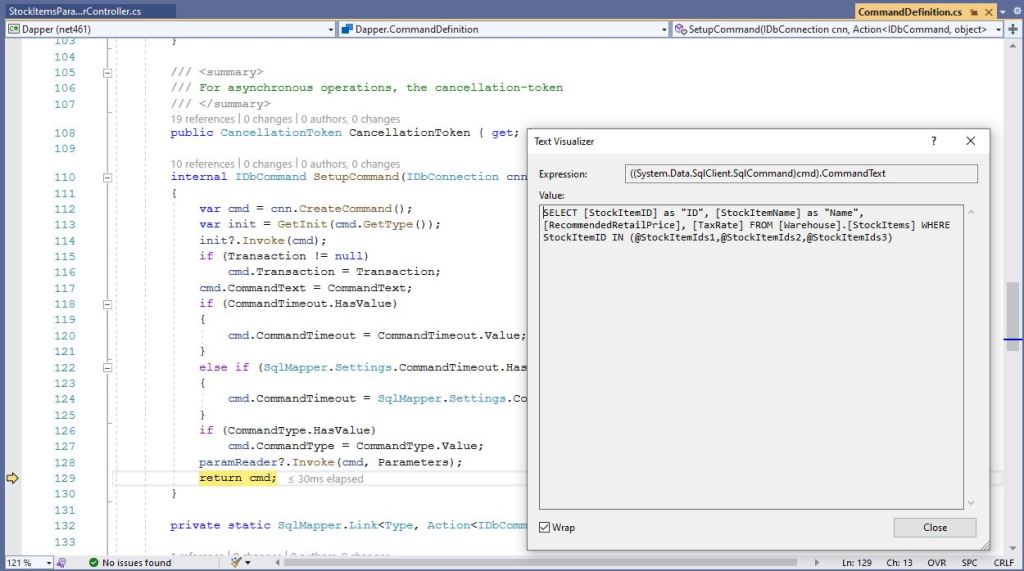Click the Close button in Text Visualizer

[935, 527]
